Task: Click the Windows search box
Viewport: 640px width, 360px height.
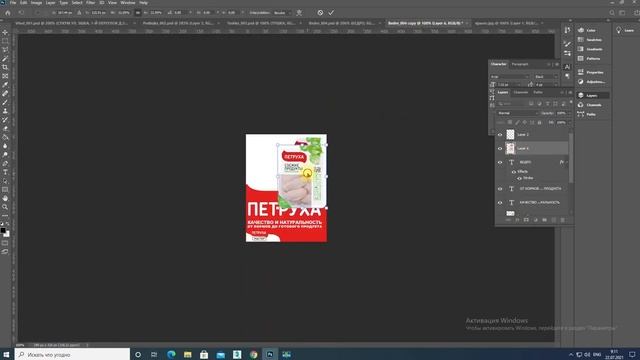Action: [x=72, y=354]
